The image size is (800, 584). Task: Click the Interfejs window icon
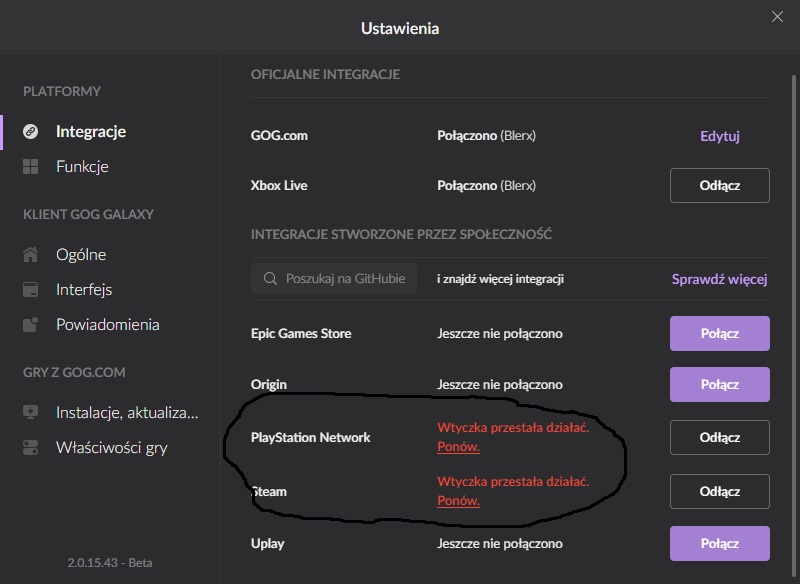pos(31,290)
